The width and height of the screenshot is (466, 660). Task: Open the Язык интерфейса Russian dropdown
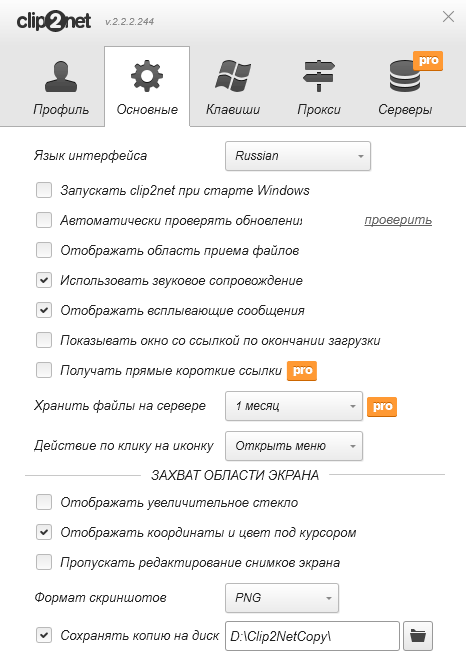298,156
